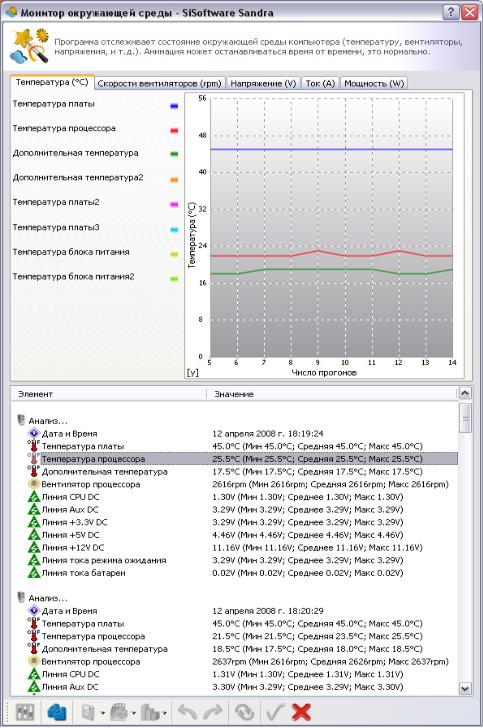The width and height of the screenshot is (483, 728).
Task: Click the orange swatch for Дополнительная температура2
Action: tap(174, 179)
